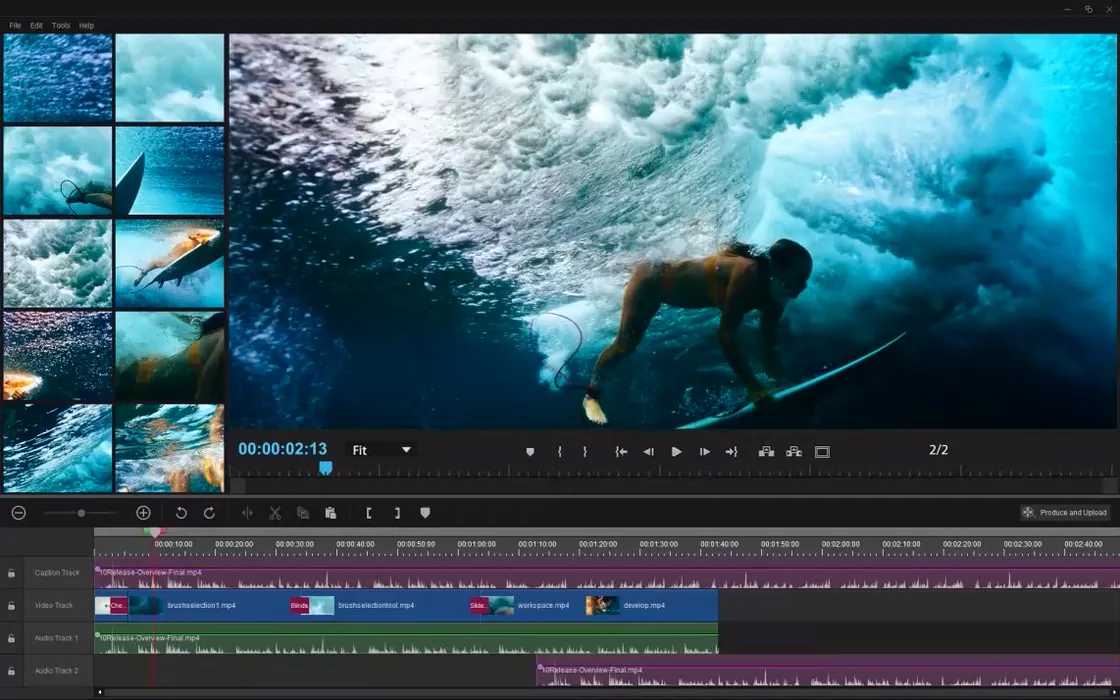Select the surfboard fin thumbnail in media panel
The width and height of the screenshot is (1120, 700).
[169, 171]
